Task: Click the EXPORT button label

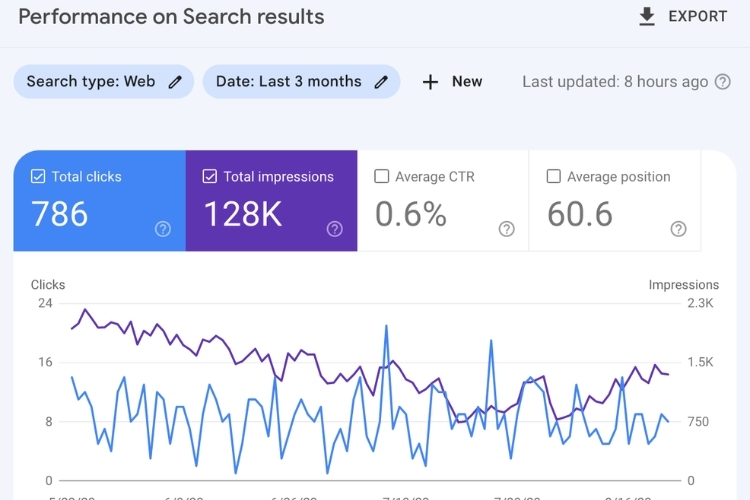Action: pos(697,17)
